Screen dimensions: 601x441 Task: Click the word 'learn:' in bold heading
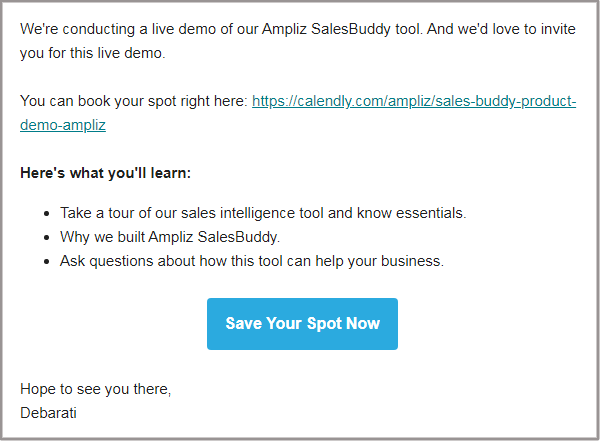[x=171, y=173]
